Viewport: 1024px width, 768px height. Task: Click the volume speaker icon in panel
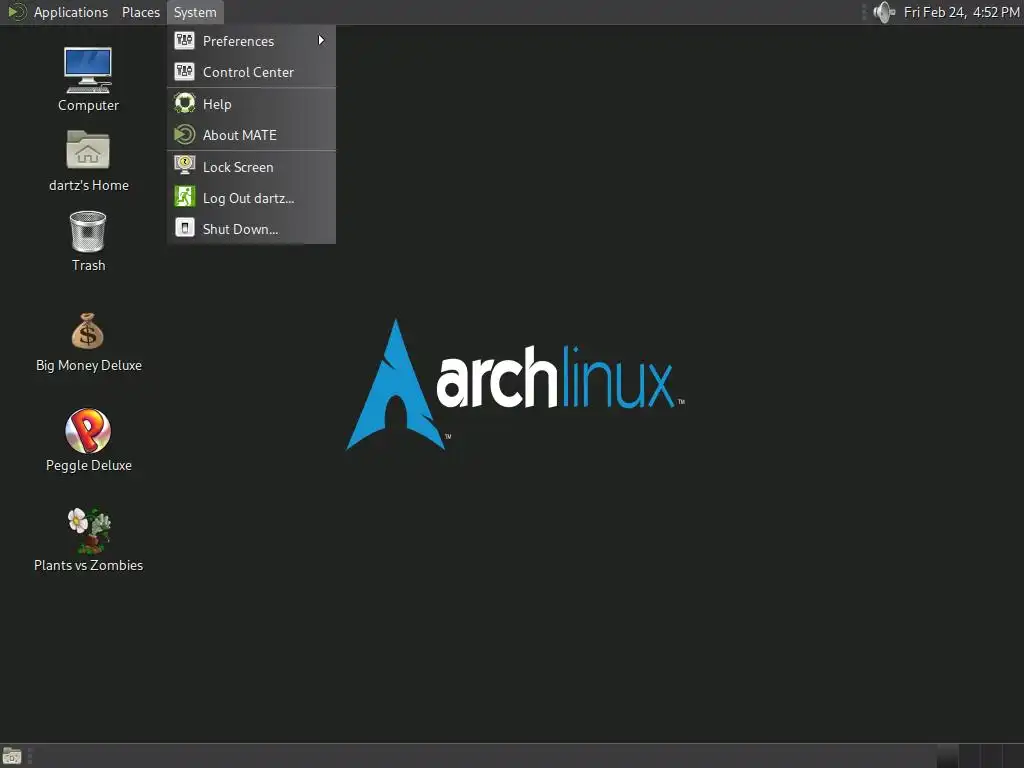(884, 12)
